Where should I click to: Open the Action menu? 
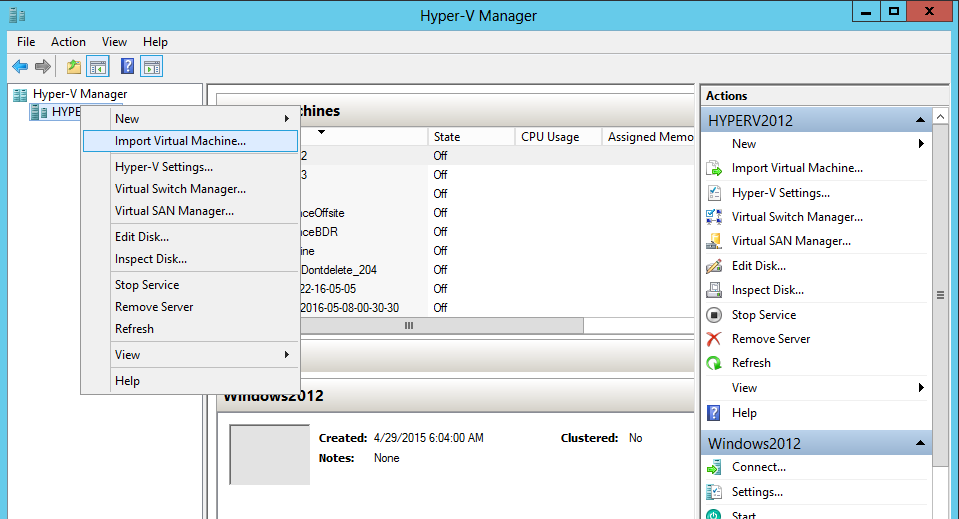[68, 42]
